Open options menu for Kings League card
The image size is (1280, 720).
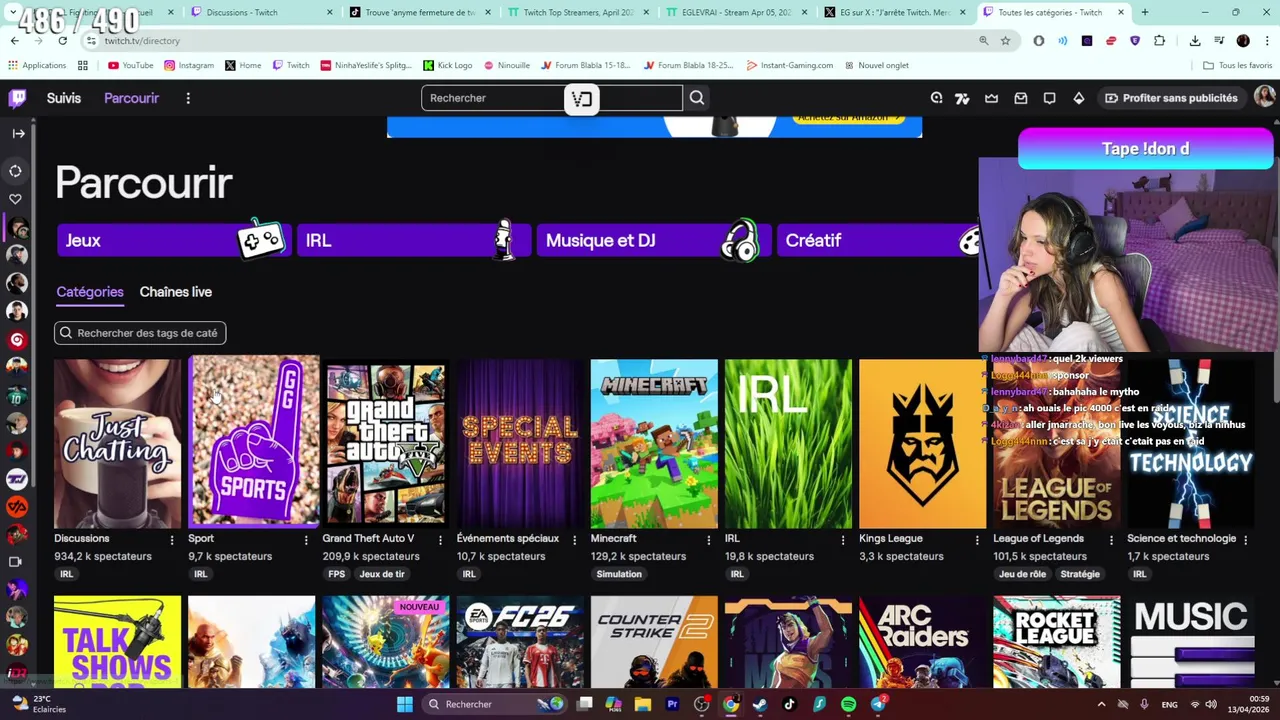click(977, 540)
